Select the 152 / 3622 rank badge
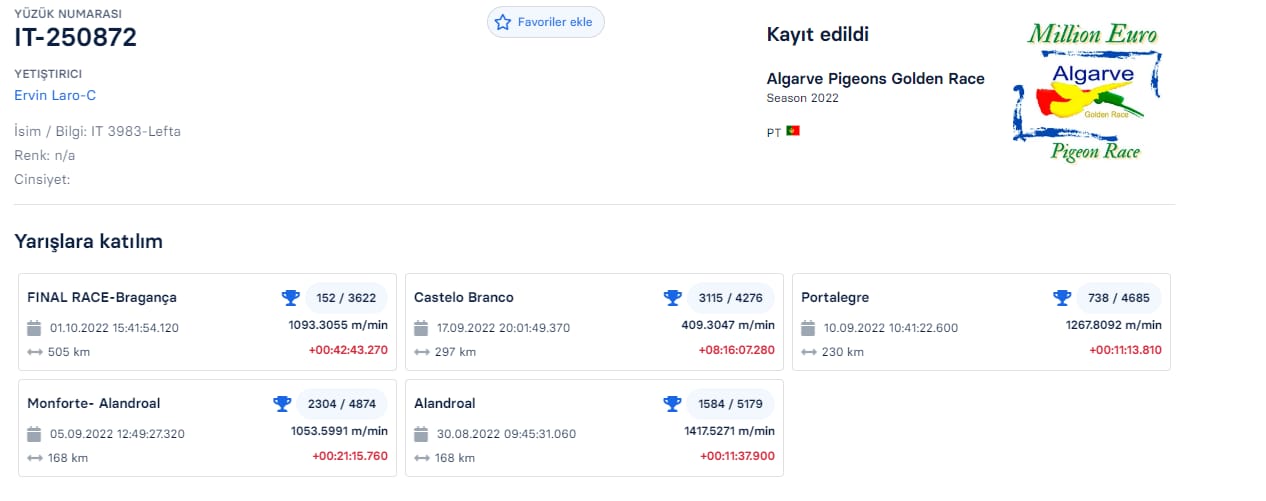 (x=346, y=298)
